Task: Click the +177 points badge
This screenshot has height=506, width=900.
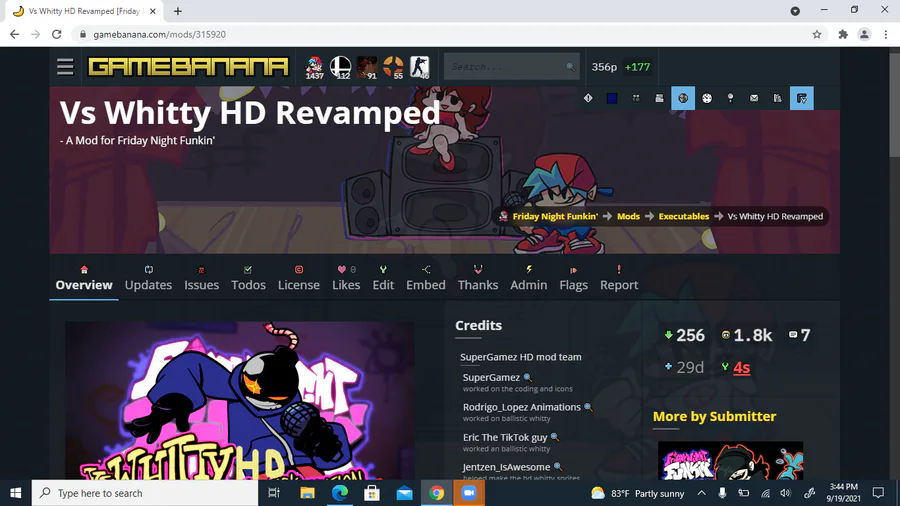Action: [x=637, y=67]
